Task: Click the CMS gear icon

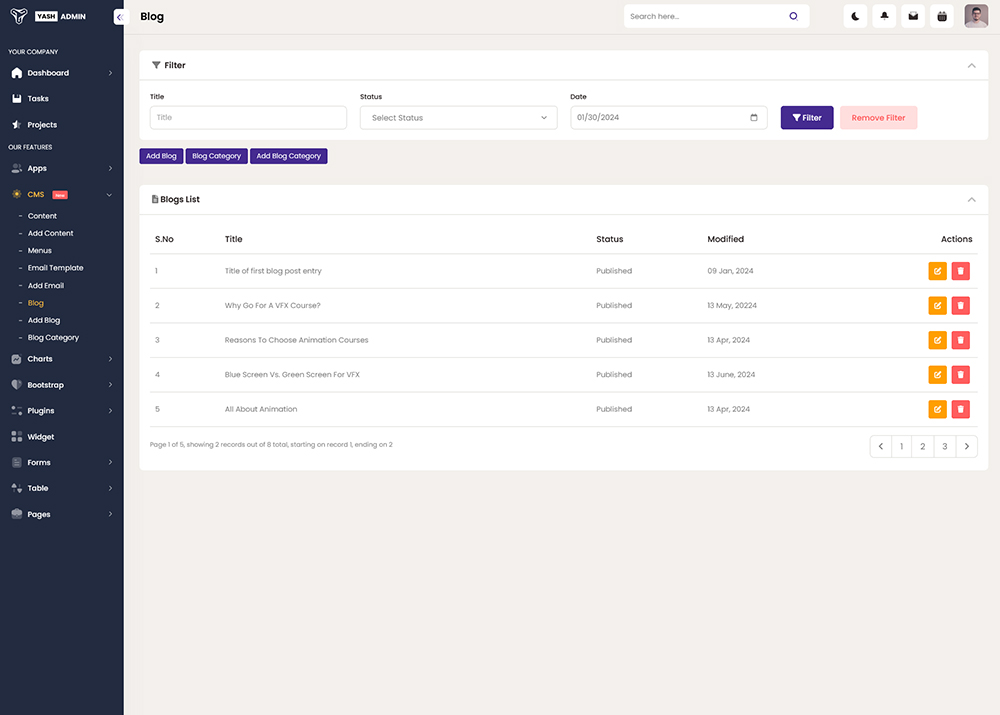Action: tap(17, 194)
